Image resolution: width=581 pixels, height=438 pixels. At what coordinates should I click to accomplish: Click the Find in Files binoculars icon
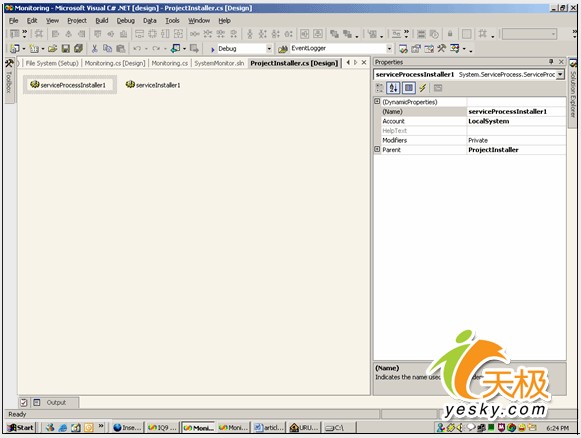pos(283,49)
